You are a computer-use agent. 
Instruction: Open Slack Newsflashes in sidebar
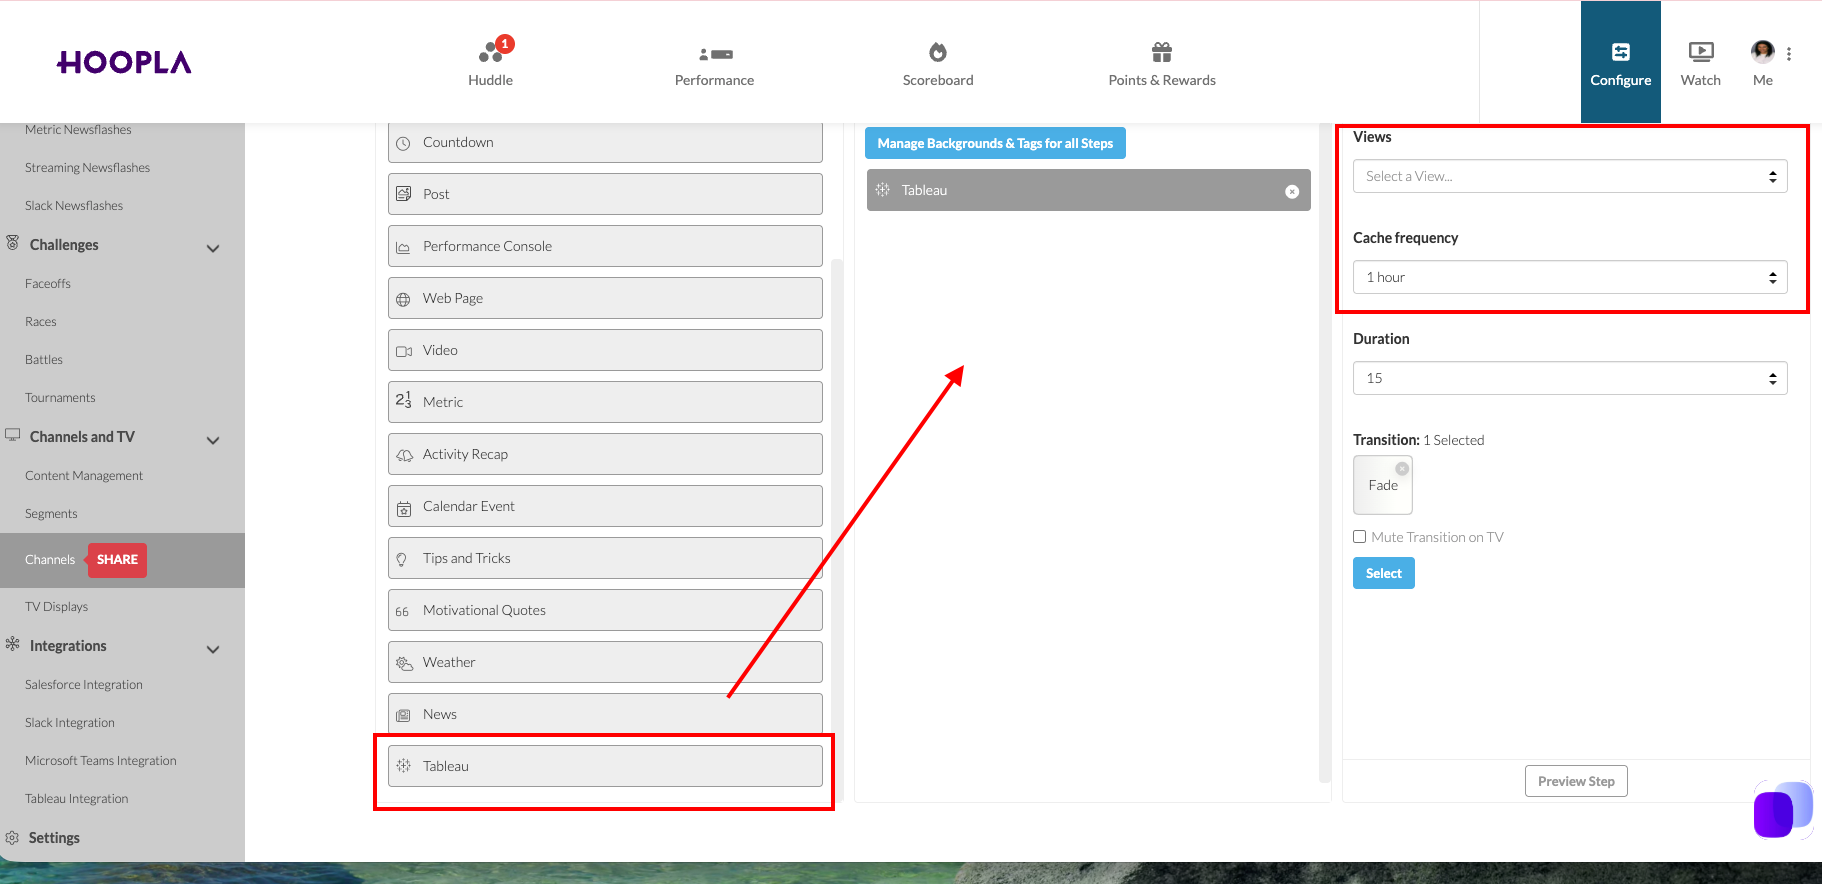(x=74, y=206)
